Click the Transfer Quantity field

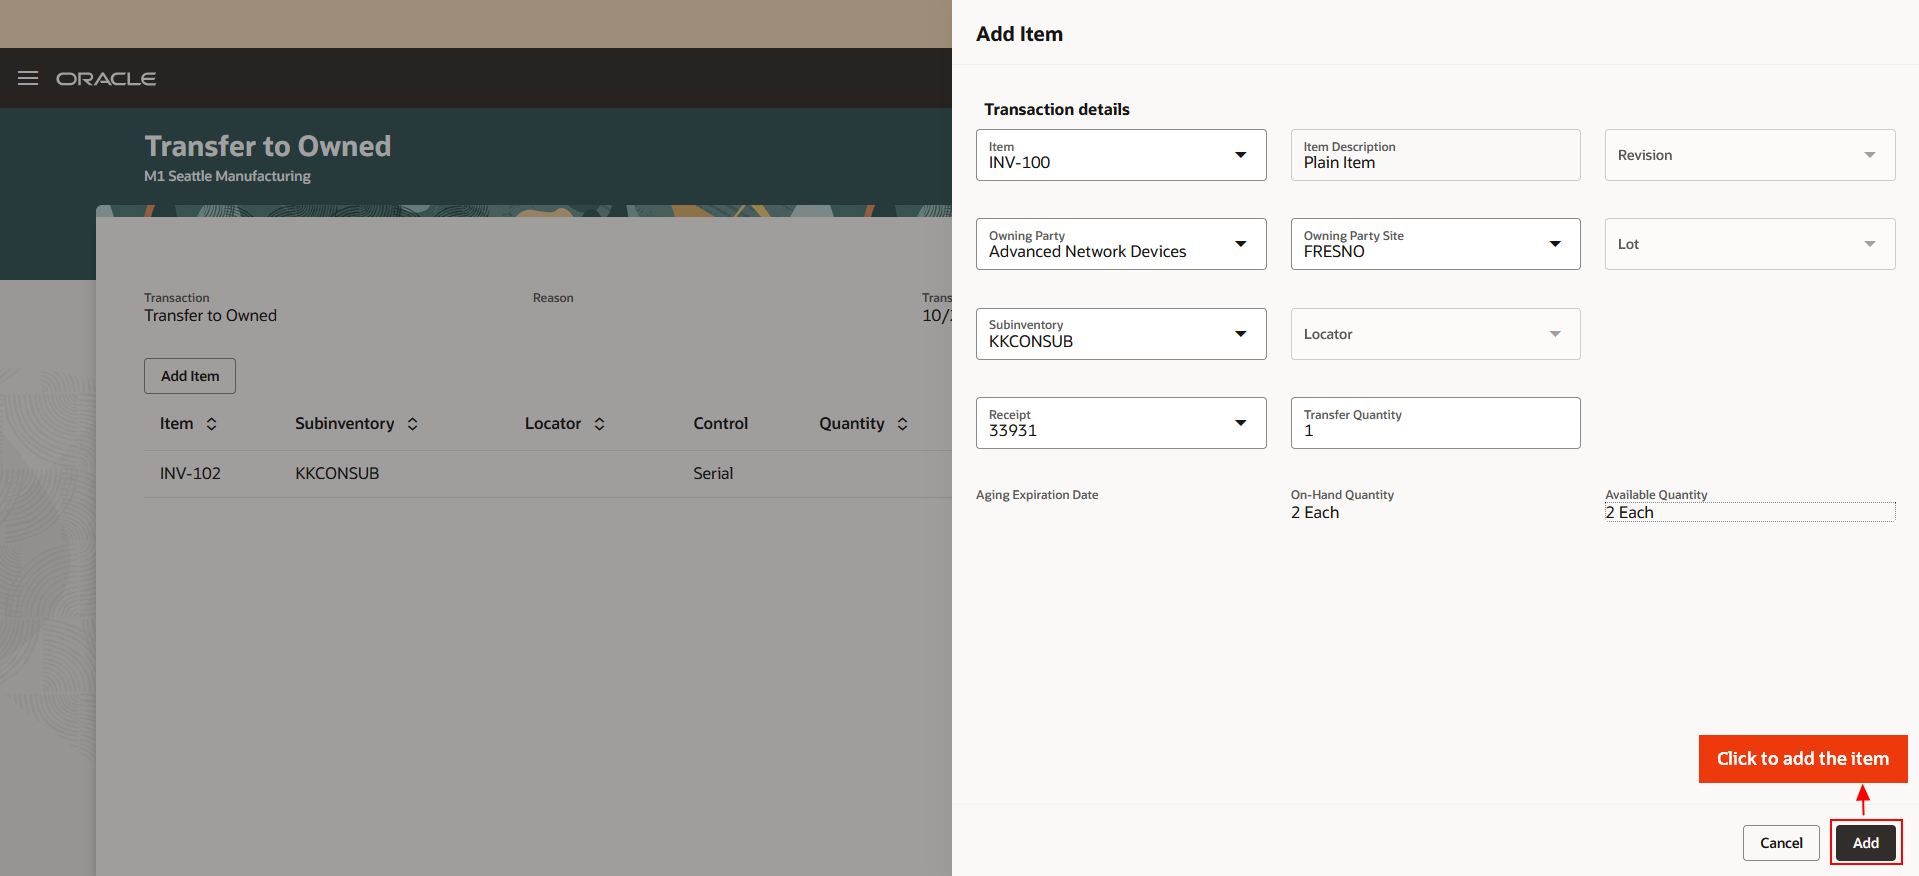click(x=1435, y=423)
